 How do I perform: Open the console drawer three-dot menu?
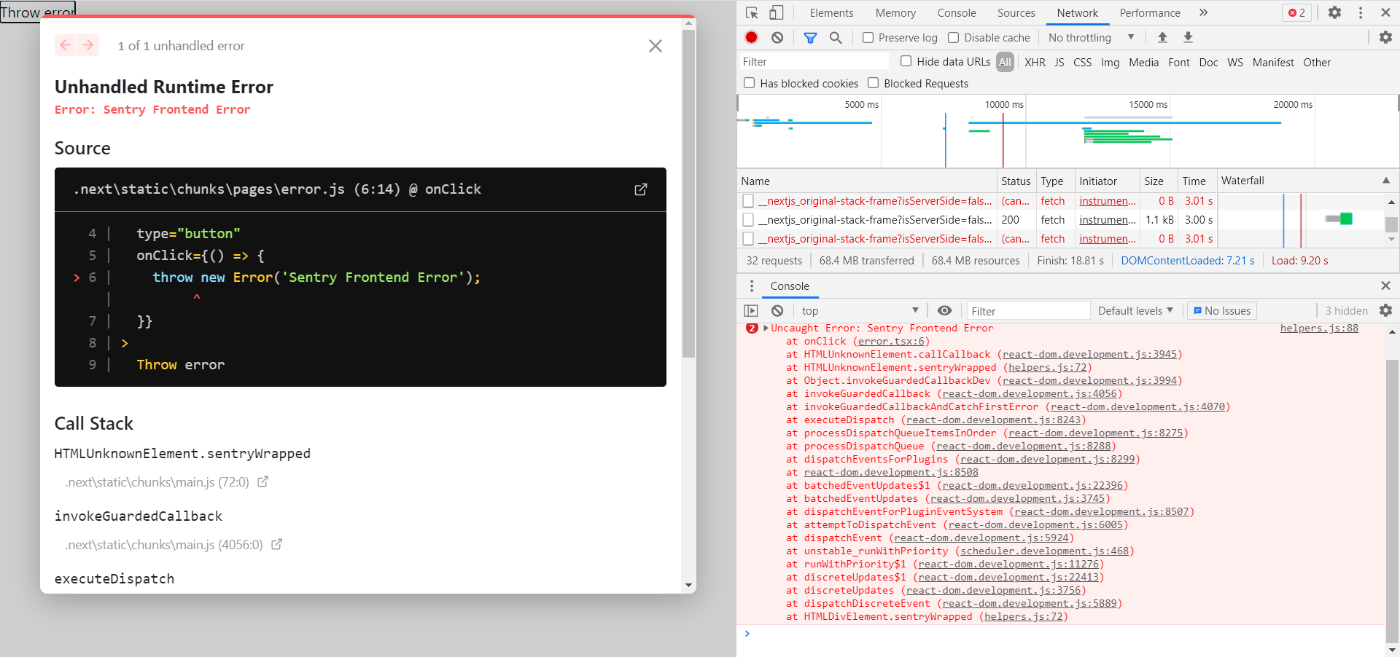(752, 286)
